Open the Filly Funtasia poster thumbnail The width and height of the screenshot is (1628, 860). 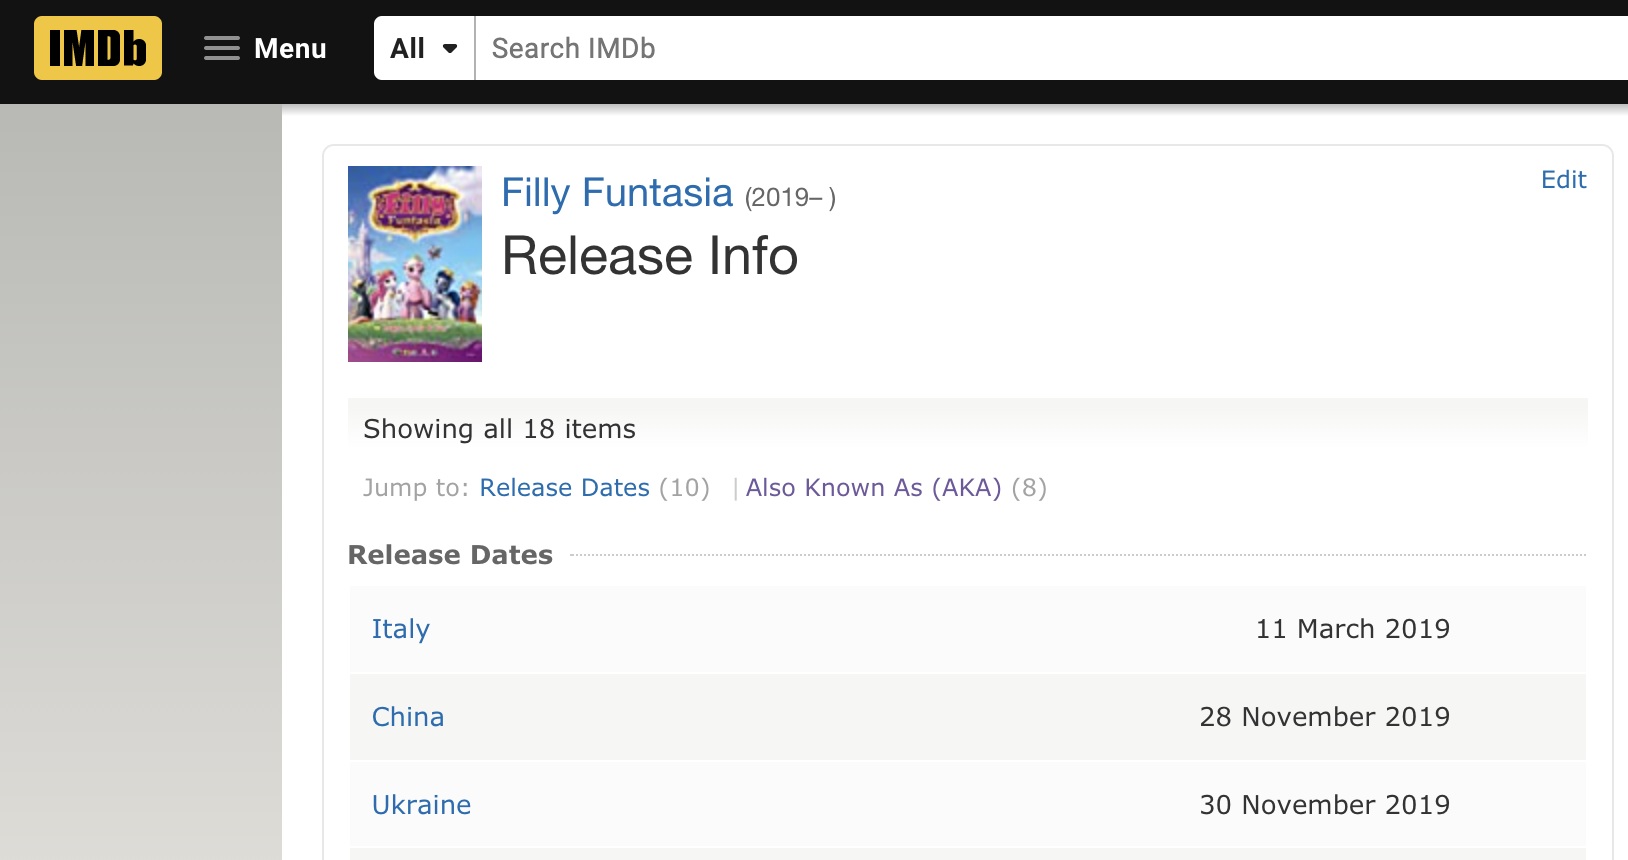[x=415, y=264]
